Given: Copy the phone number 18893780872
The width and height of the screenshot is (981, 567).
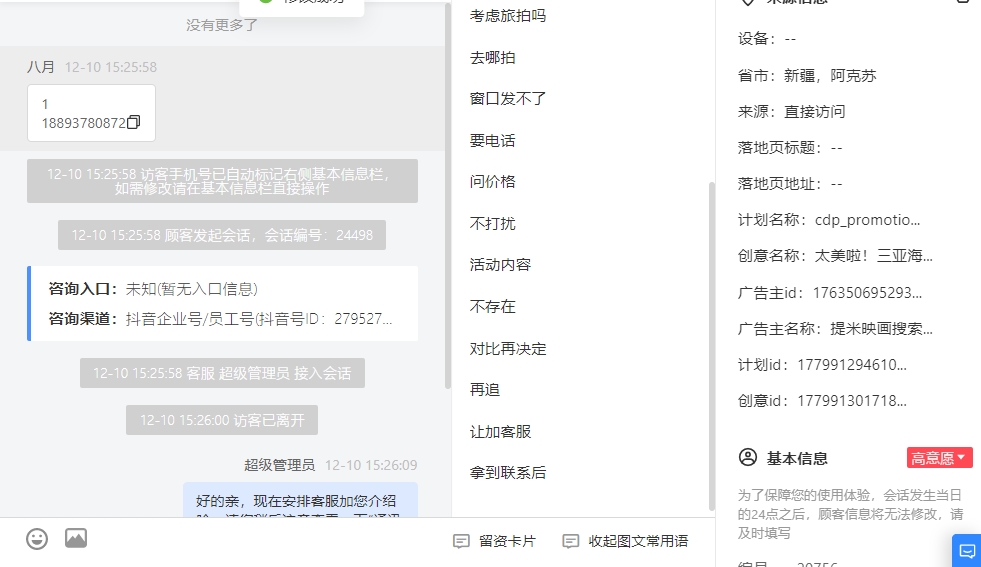Looking at the screenshot, I should click(x=133, y=122).
